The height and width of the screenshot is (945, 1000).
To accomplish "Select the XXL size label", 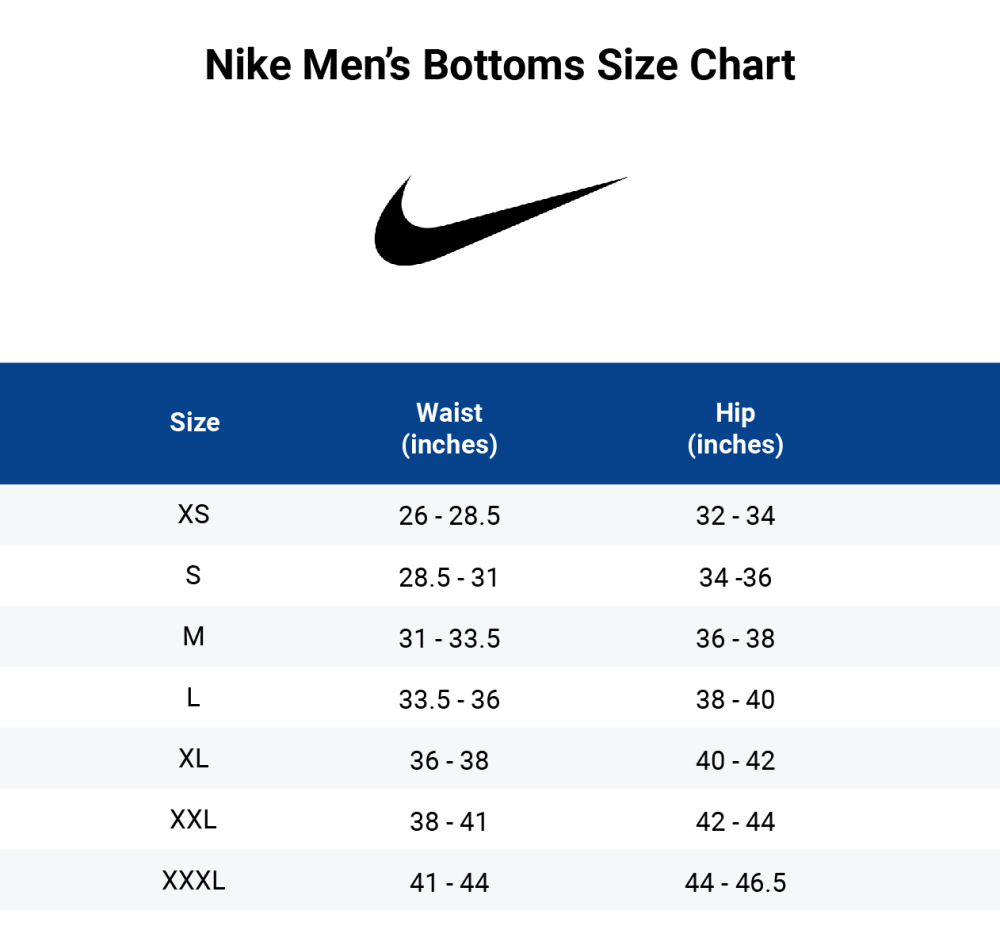I will click(194, 821).
